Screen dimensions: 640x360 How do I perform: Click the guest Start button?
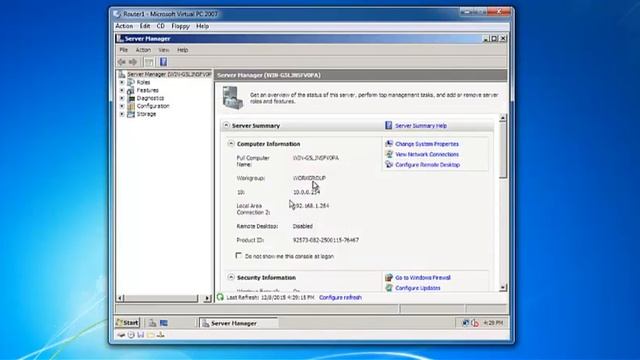[127, 323]
